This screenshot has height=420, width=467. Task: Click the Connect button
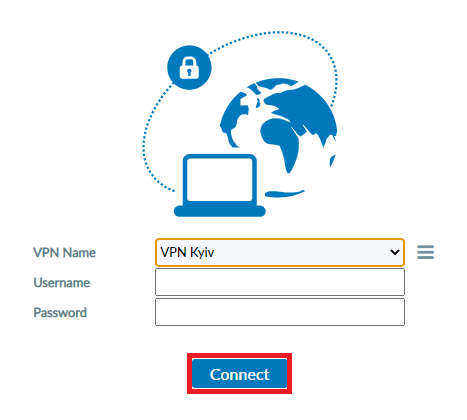239,374
